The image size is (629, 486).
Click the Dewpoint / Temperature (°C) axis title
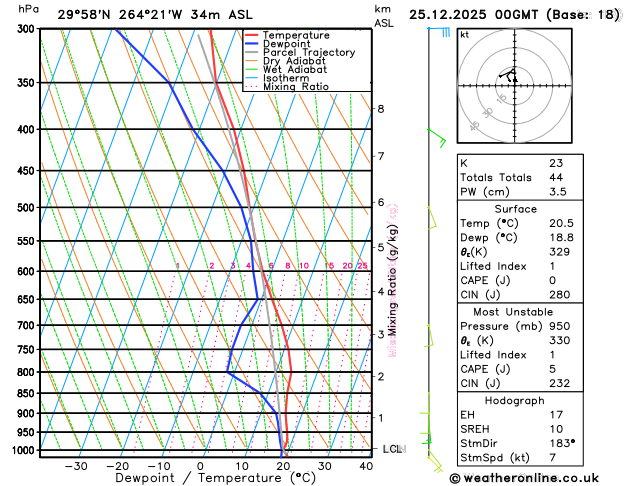coord(215,478)
